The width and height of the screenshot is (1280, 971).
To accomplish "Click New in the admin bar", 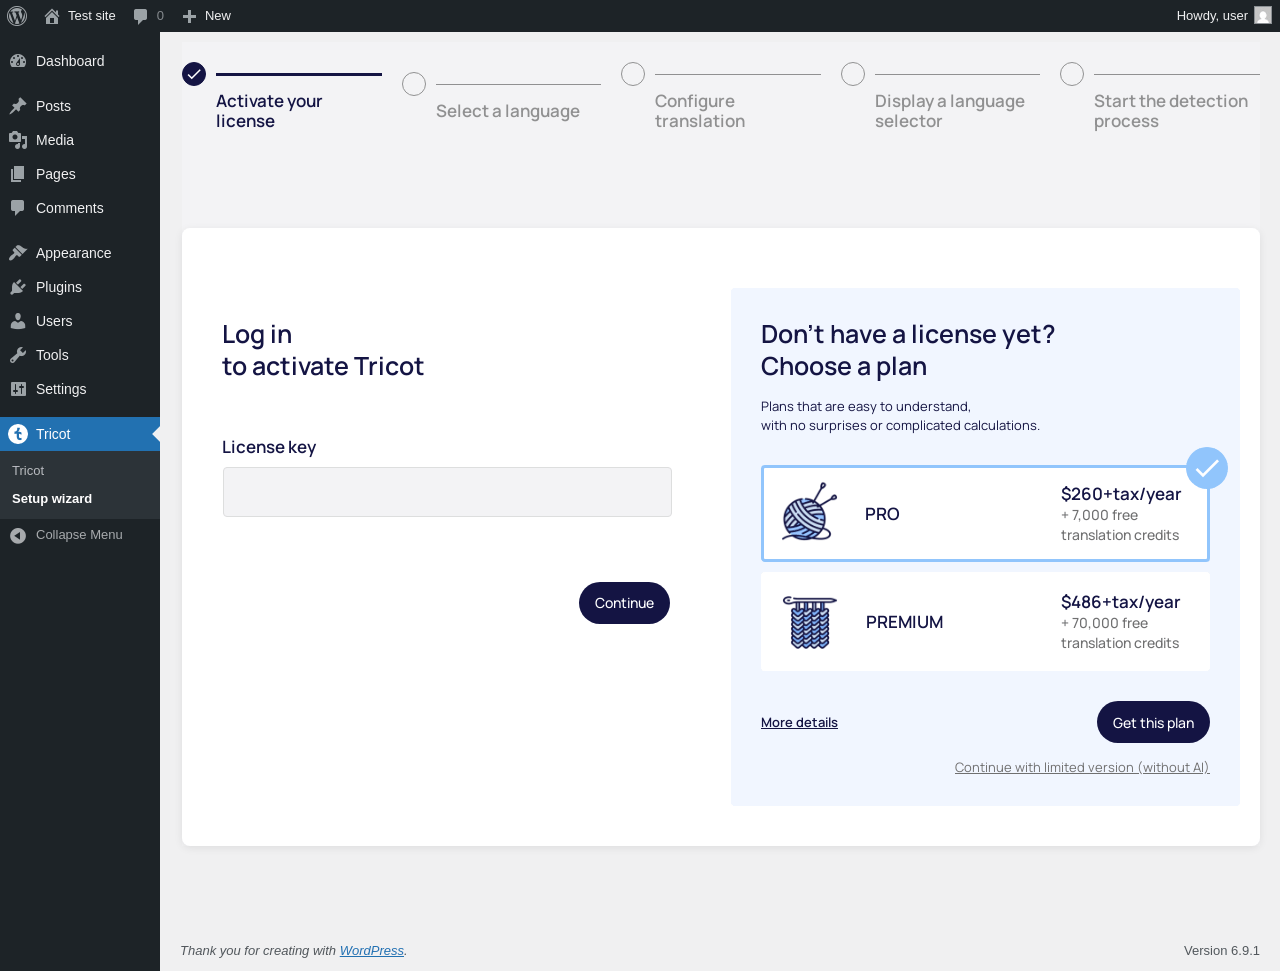I will click(x=218, y=16).
